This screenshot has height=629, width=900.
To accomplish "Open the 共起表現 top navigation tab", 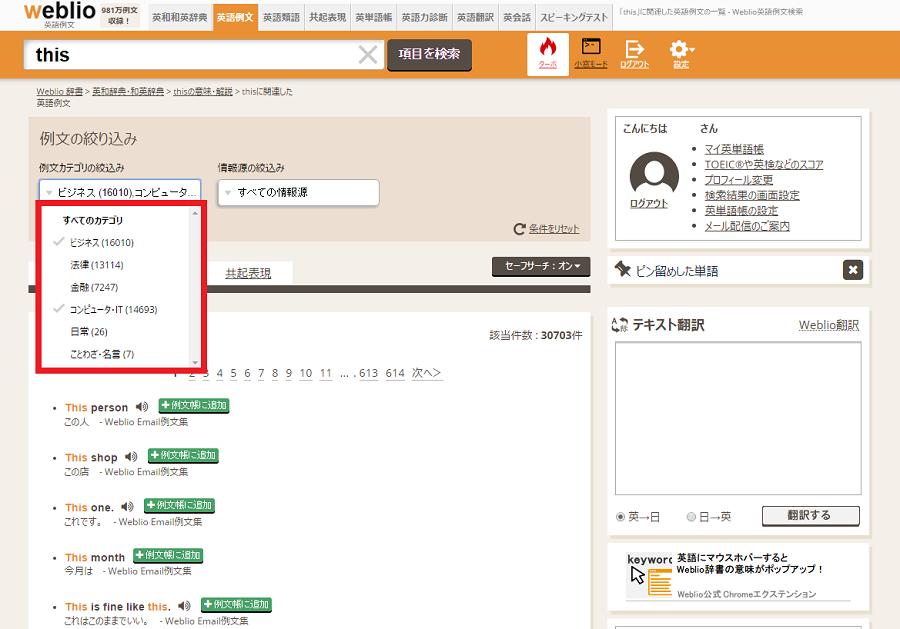I will coord(328,17).
